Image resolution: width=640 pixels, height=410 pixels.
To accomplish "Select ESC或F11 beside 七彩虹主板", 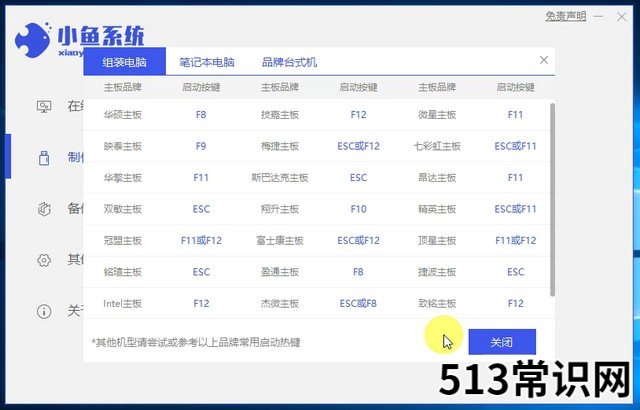I will tap(515, 146).
